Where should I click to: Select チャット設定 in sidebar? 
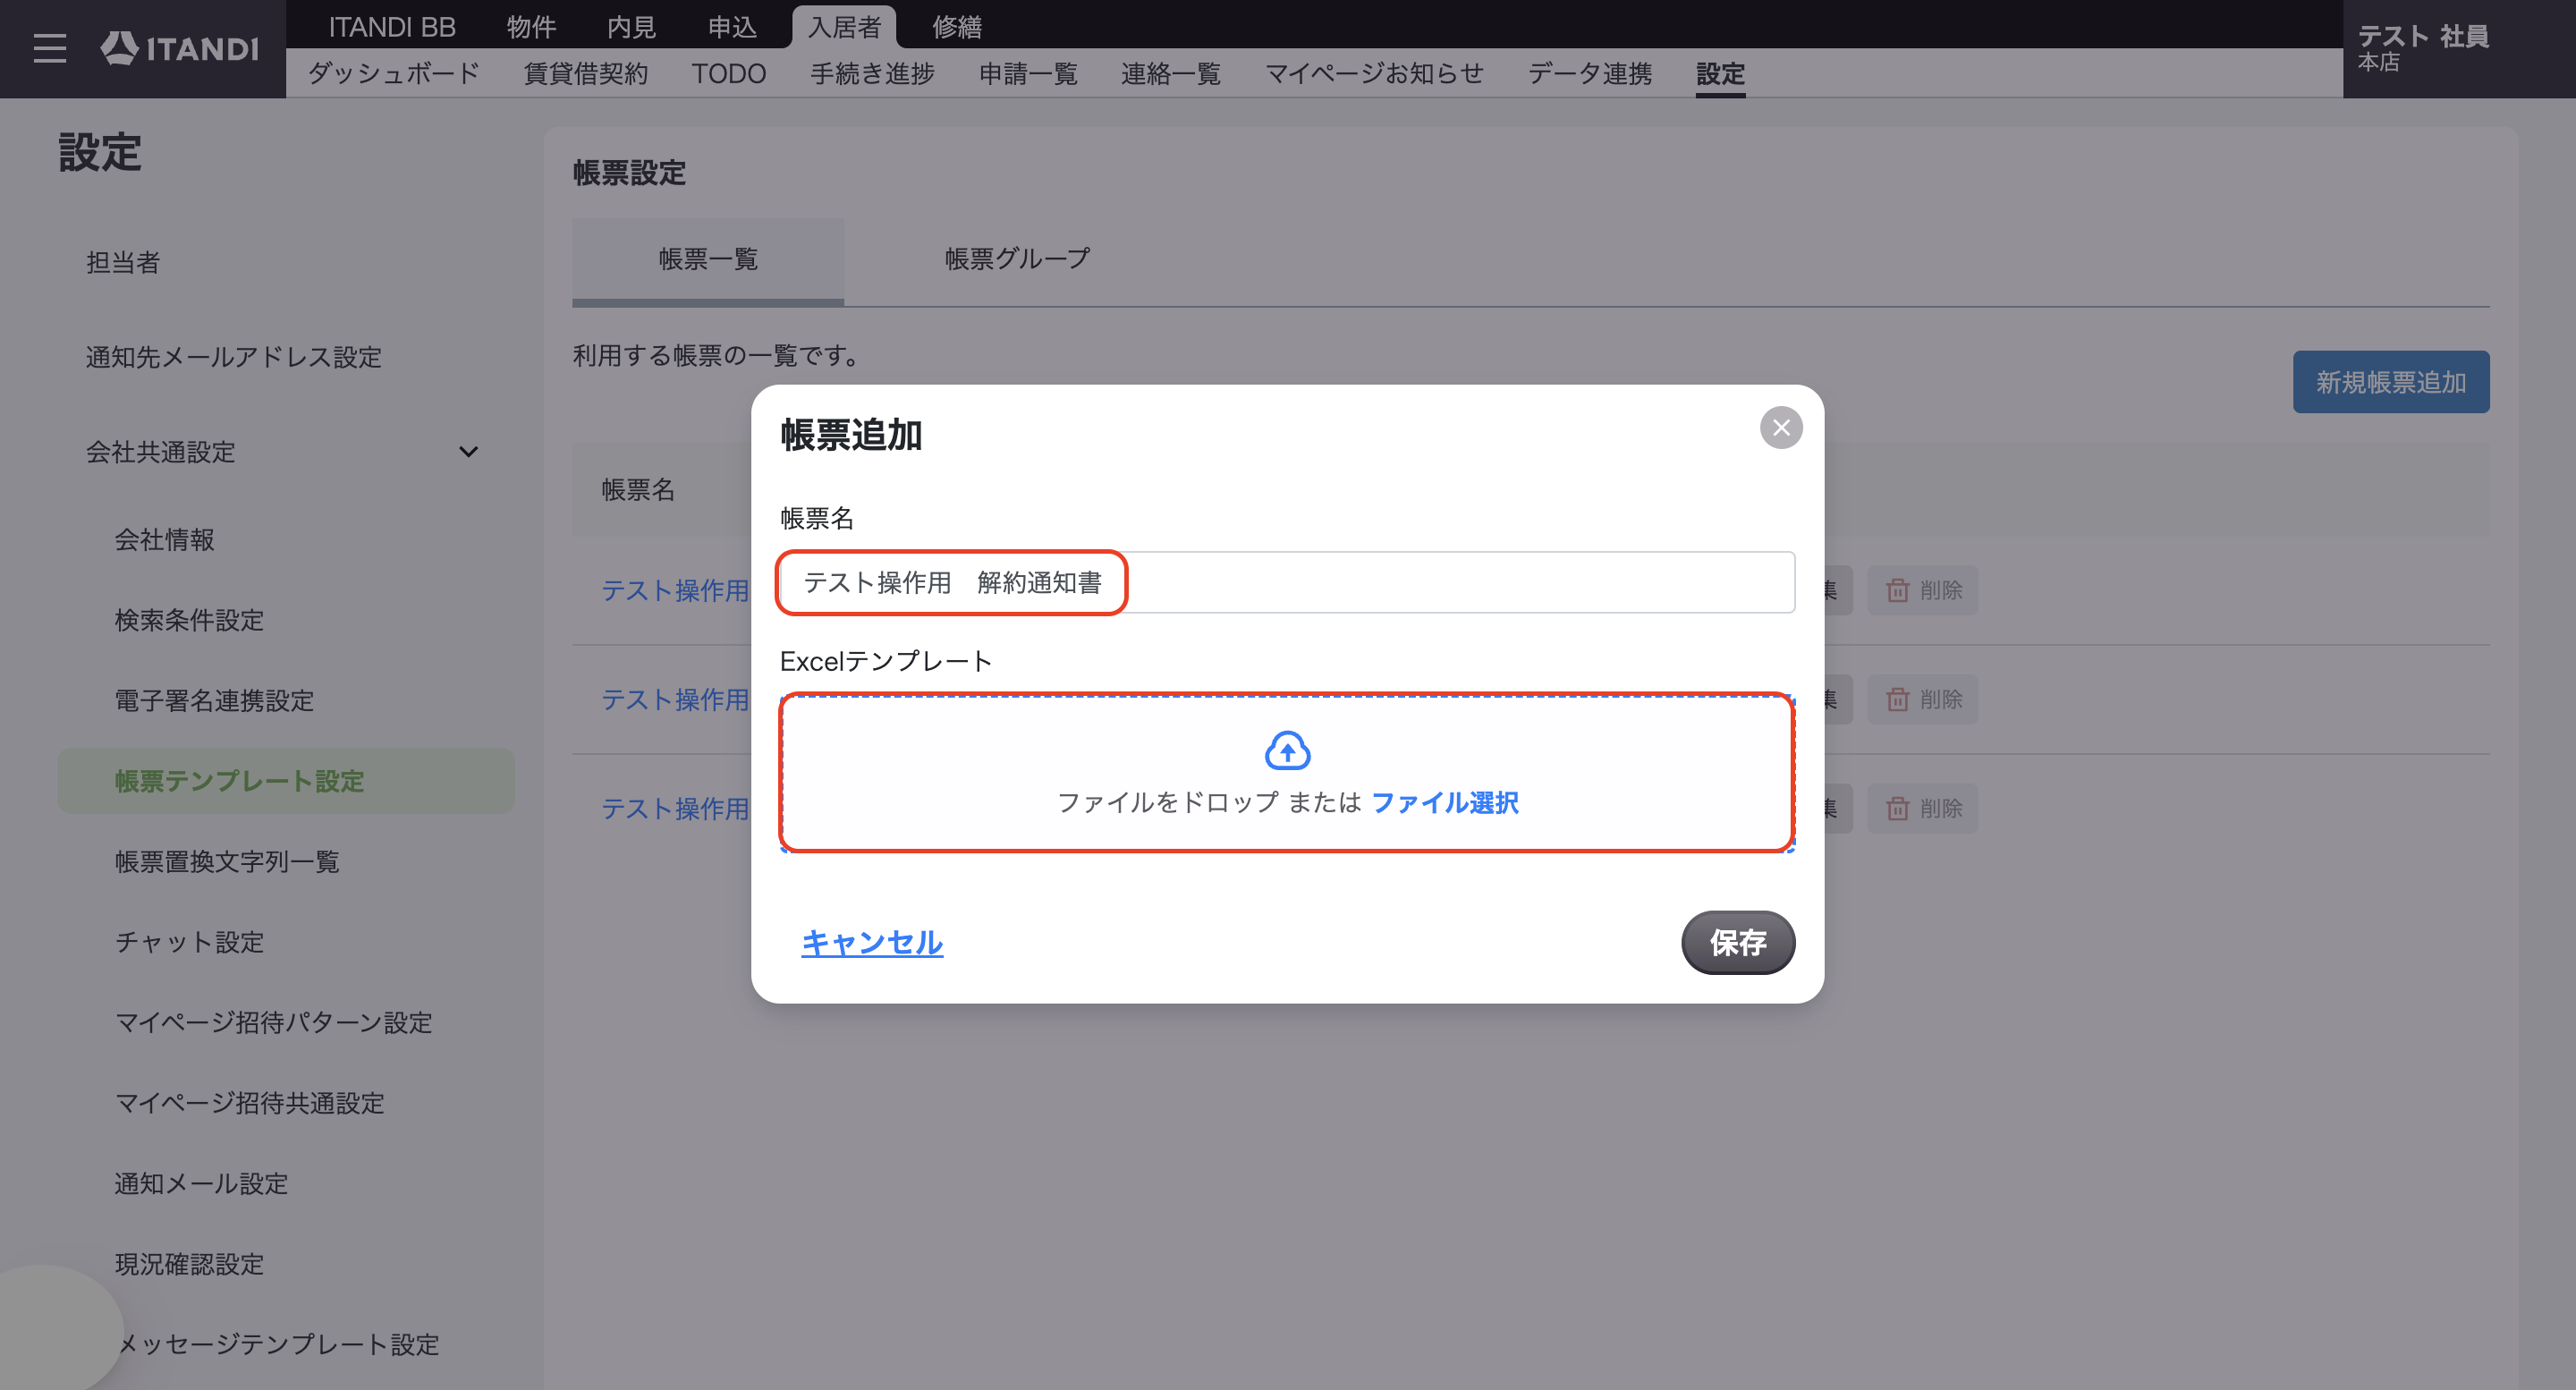pos(190,942)
